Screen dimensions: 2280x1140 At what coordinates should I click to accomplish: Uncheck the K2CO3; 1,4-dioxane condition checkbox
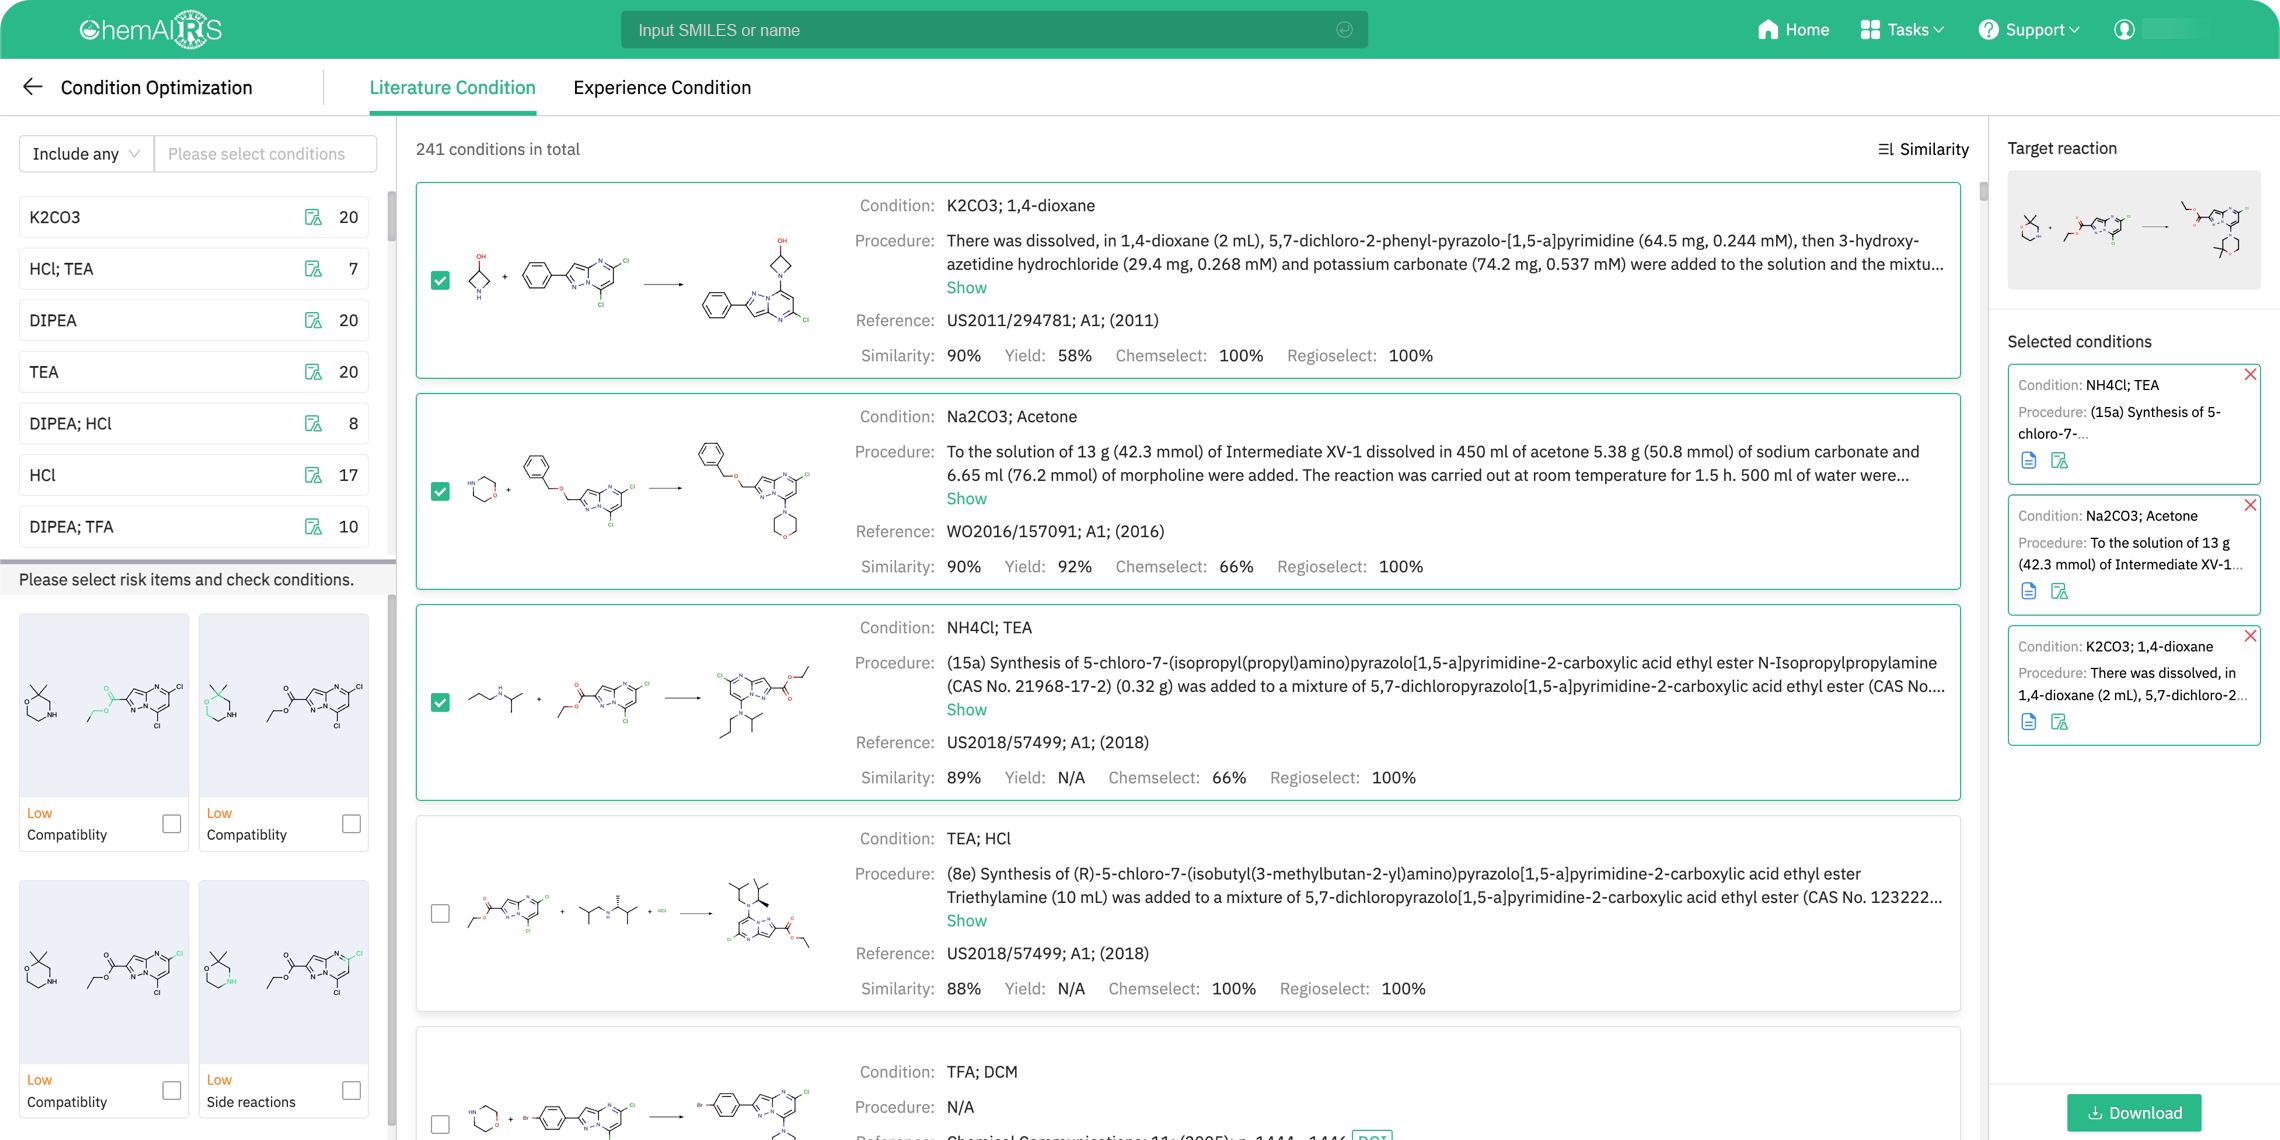coord(440,281)
